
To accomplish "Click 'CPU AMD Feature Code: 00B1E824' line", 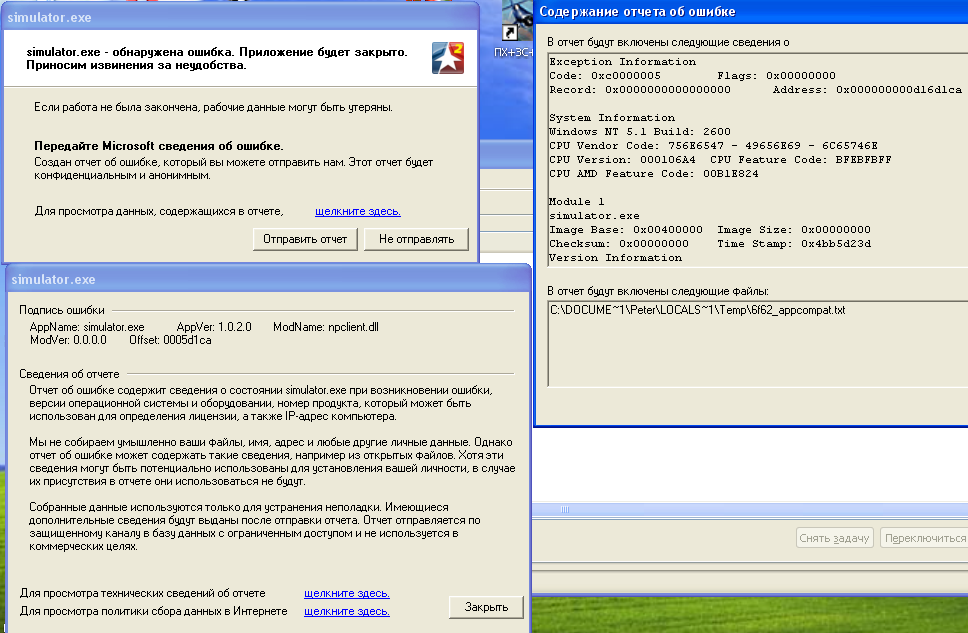I will click(x=654, y=174).
